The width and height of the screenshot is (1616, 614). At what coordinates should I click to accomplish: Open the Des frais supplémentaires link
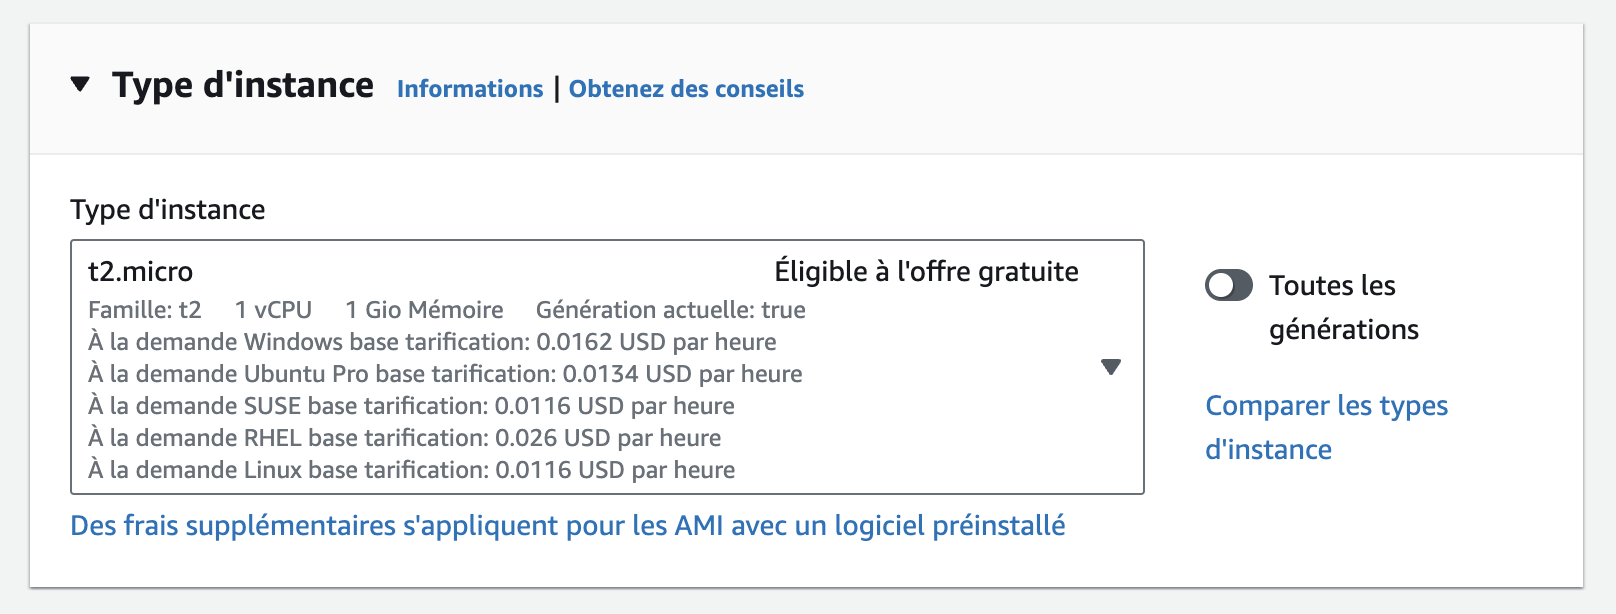(567, 526)
